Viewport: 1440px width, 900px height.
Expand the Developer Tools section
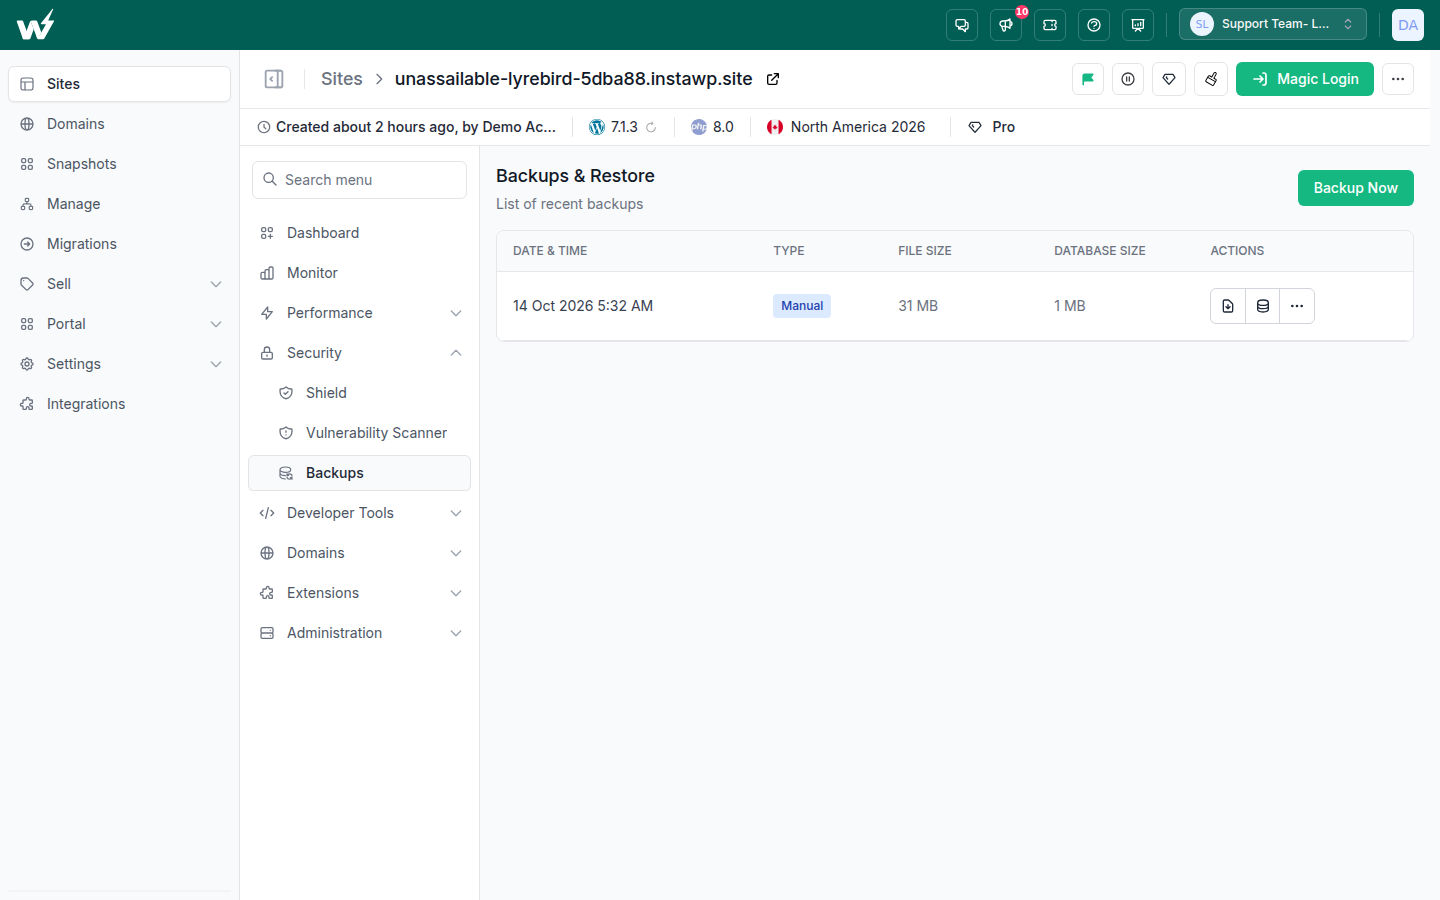coord(359,513)
